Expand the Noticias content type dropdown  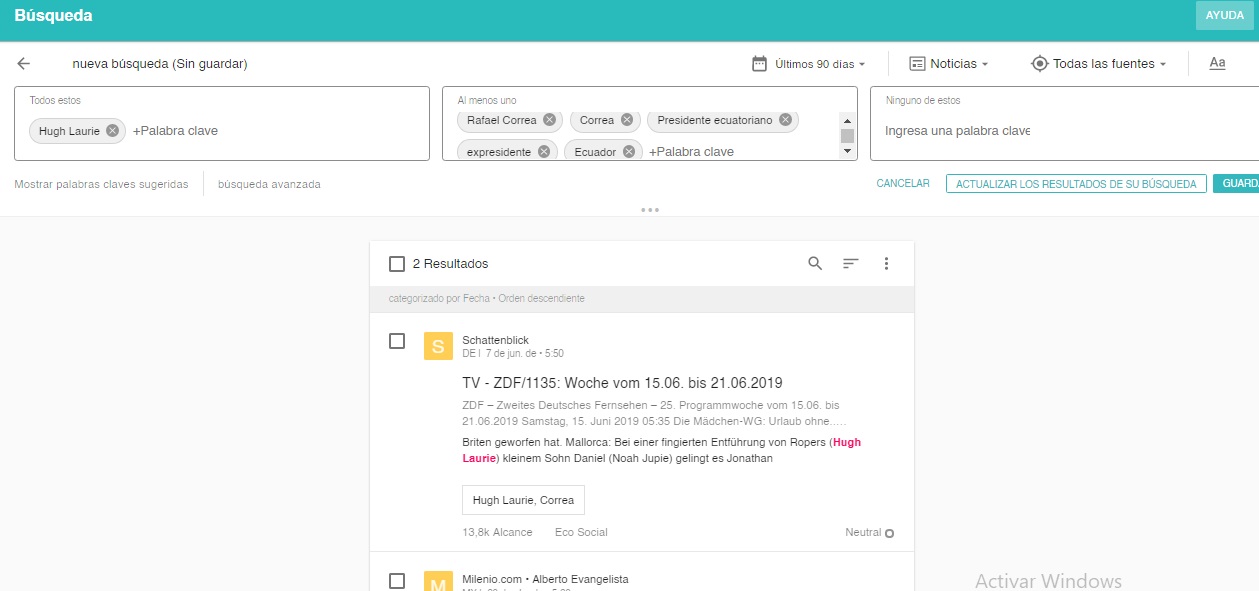(948, 64)
